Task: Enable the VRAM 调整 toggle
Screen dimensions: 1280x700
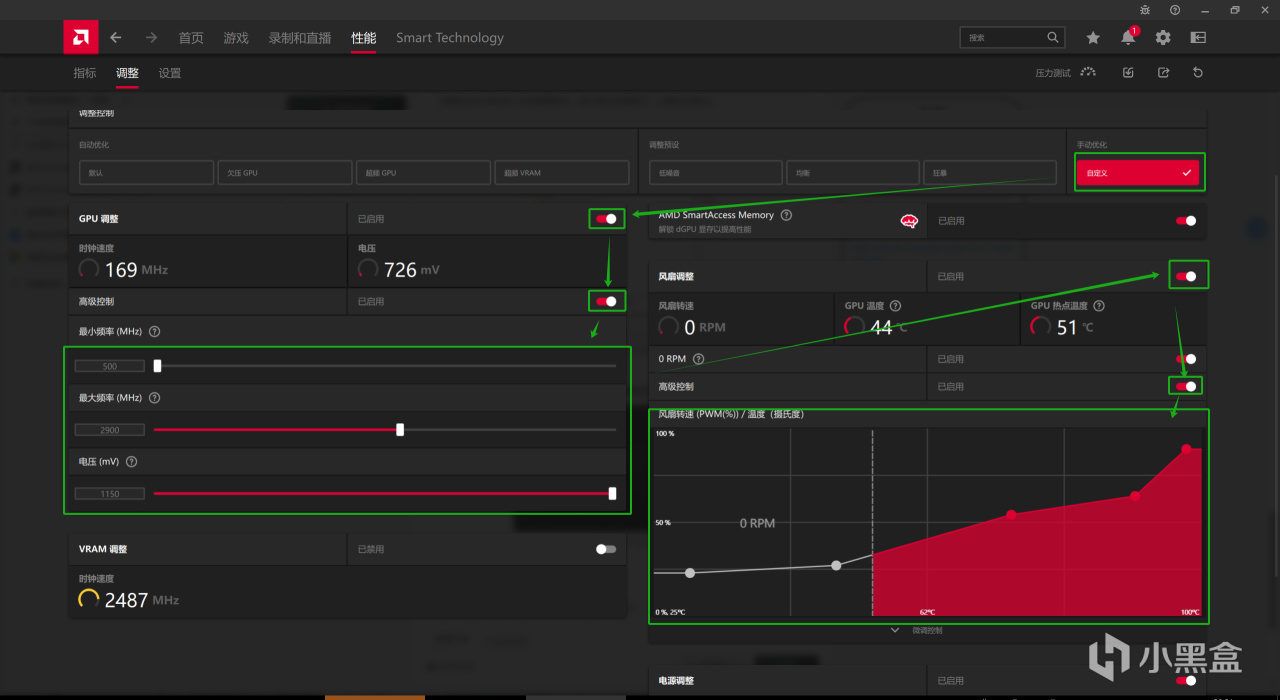Action: 606,549
